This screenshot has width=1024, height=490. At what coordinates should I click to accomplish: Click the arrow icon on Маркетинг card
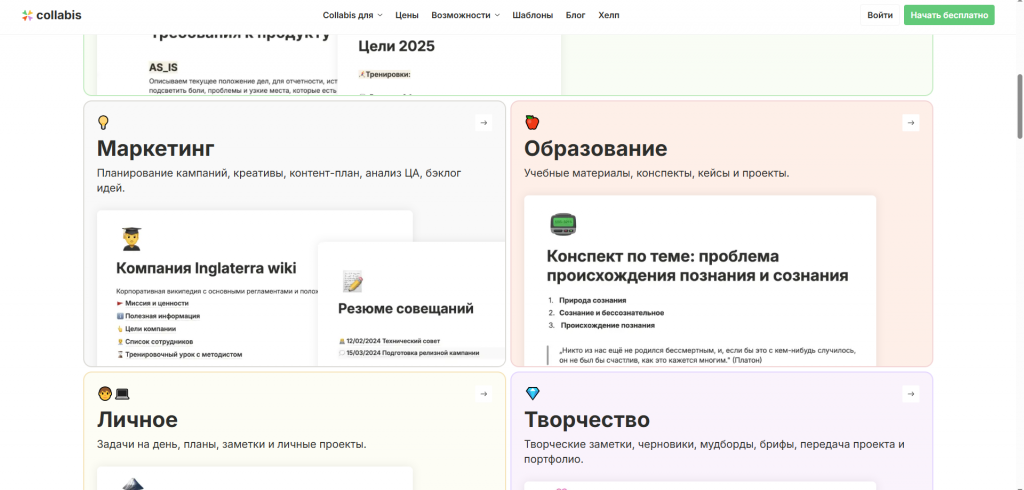click(x=483, y=123)
